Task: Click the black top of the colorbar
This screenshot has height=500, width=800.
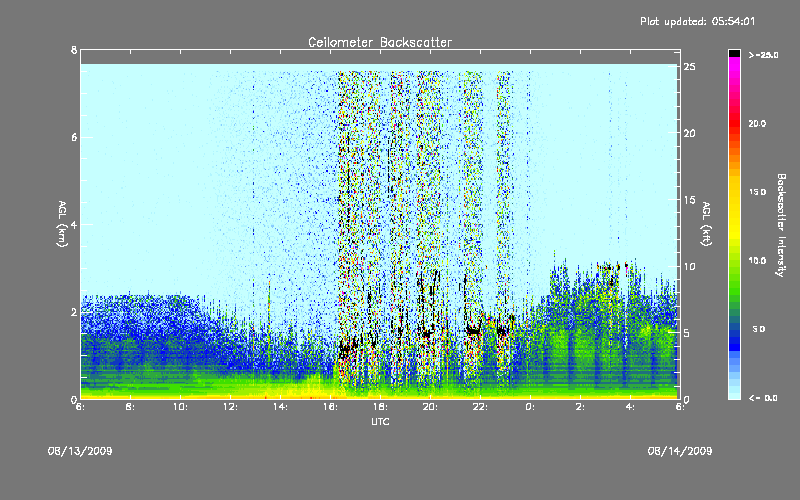Action: coord(734,53)
